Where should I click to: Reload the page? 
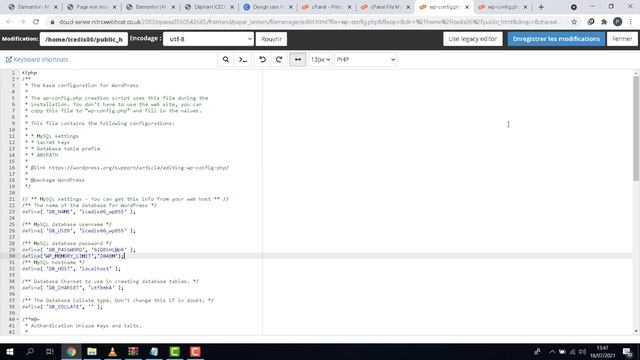click(x=36, y=22)
